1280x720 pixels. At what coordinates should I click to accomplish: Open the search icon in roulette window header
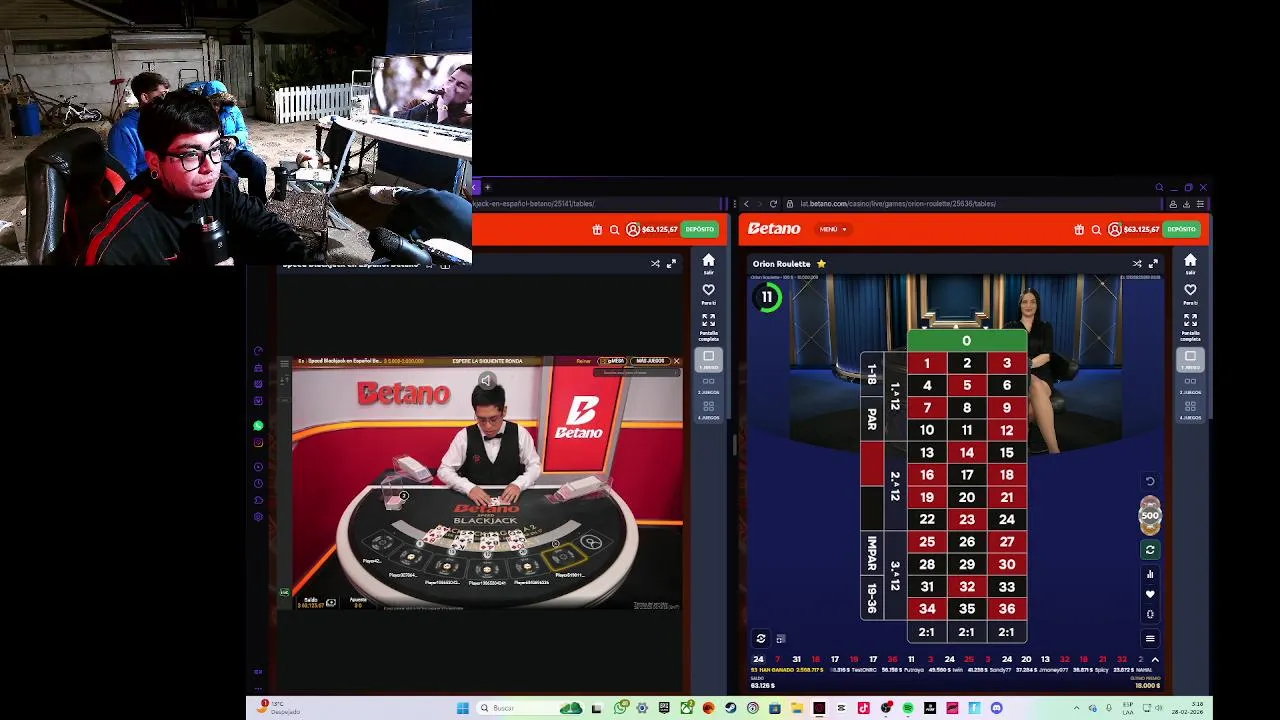(x=1096, y=229)
